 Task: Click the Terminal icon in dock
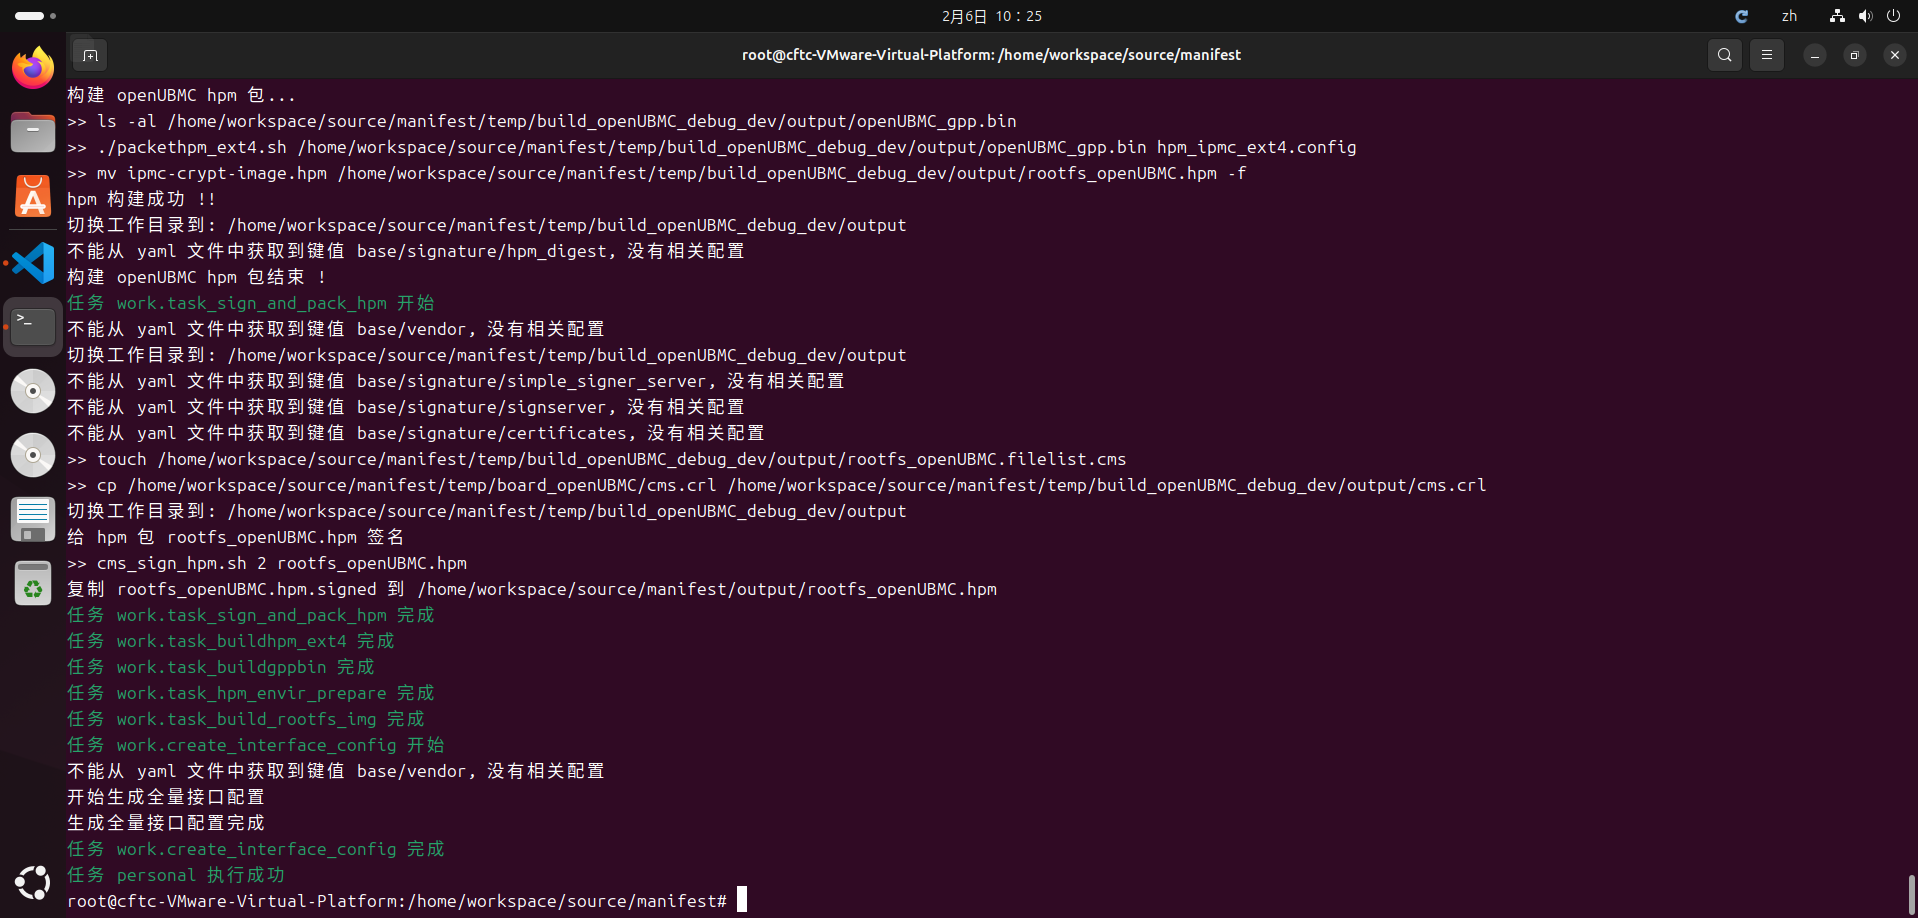coord(33,326)
